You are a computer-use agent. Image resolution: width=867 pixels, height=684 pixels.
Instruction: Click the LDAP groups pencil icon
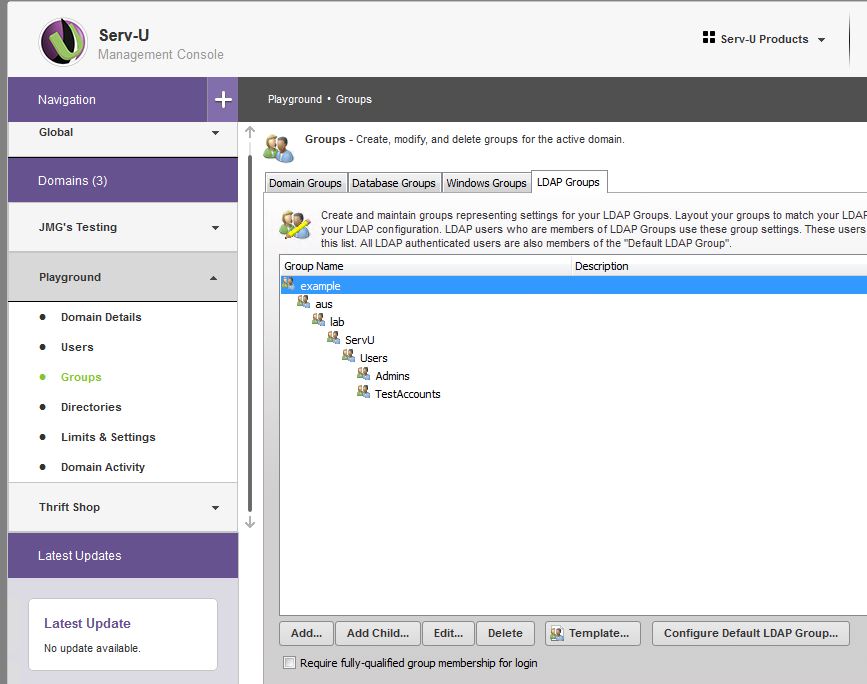click(x=294, y=224)
